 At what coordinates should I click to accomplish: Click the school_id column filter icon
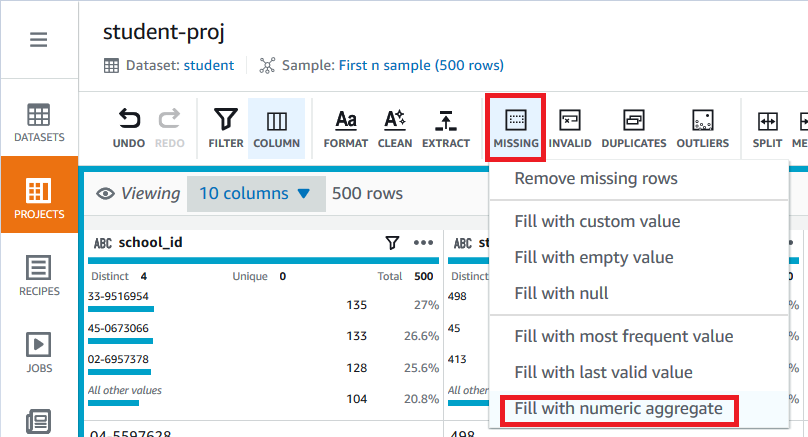(x=392, y=243)
